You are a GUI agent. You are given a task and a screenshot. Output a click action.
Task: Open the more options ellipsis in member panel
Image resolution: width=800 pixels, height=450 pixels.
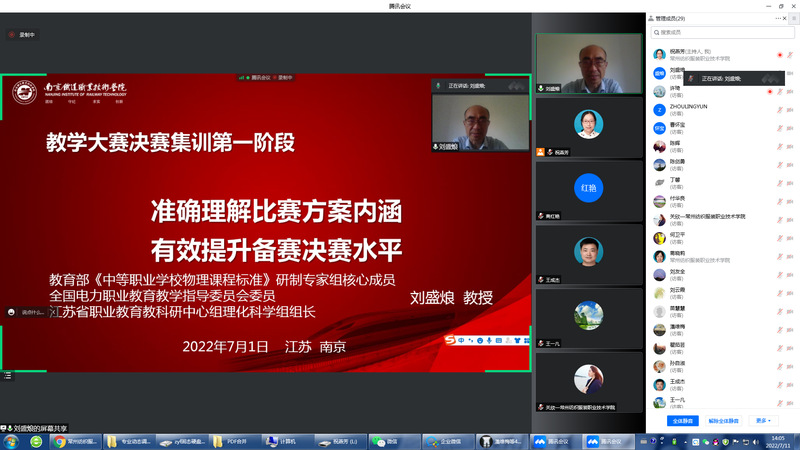[x=779, y=19]
